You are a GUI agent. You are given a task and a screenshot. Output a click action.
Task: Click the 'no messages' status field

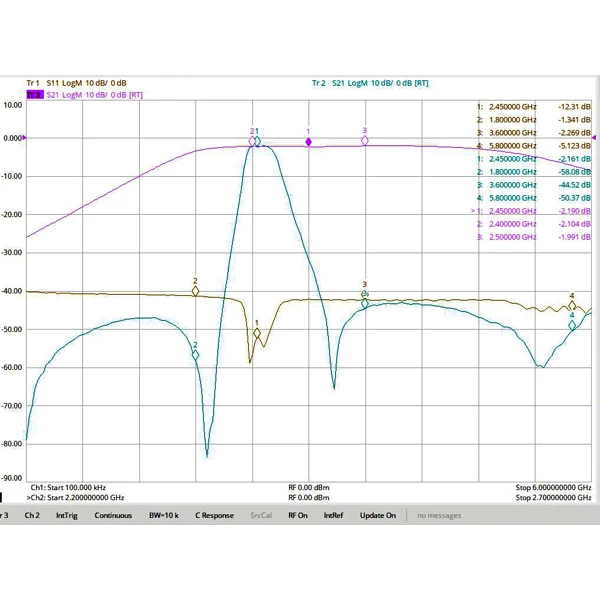point(439,515)
